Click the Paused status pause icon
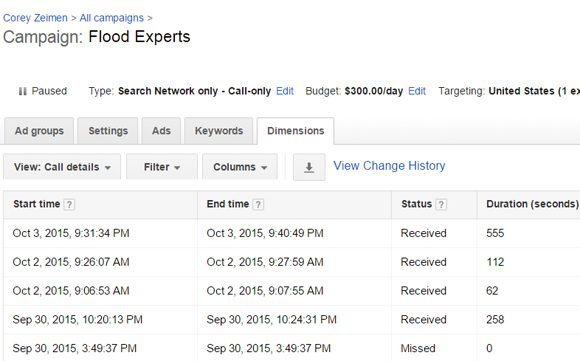This screenshot has height=361, width=580. [x=23, y=91]
